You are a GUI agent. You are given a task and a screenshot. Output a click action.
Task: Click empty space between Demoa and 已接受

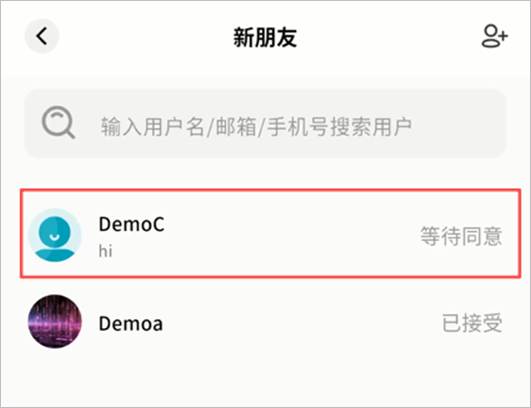tap(301, 323)
